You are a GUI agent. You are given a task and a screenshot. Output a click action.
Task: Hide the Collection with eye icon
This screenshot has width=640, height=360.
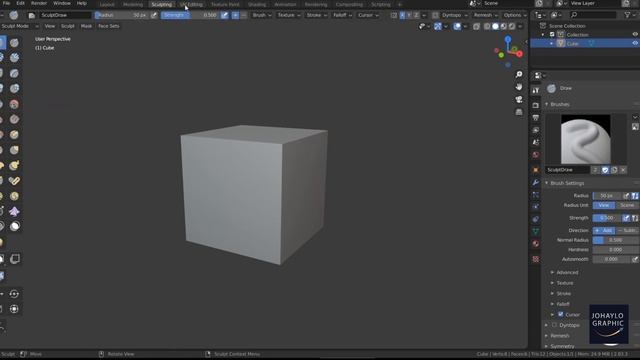pyautogui.click(x=635, y=35)
